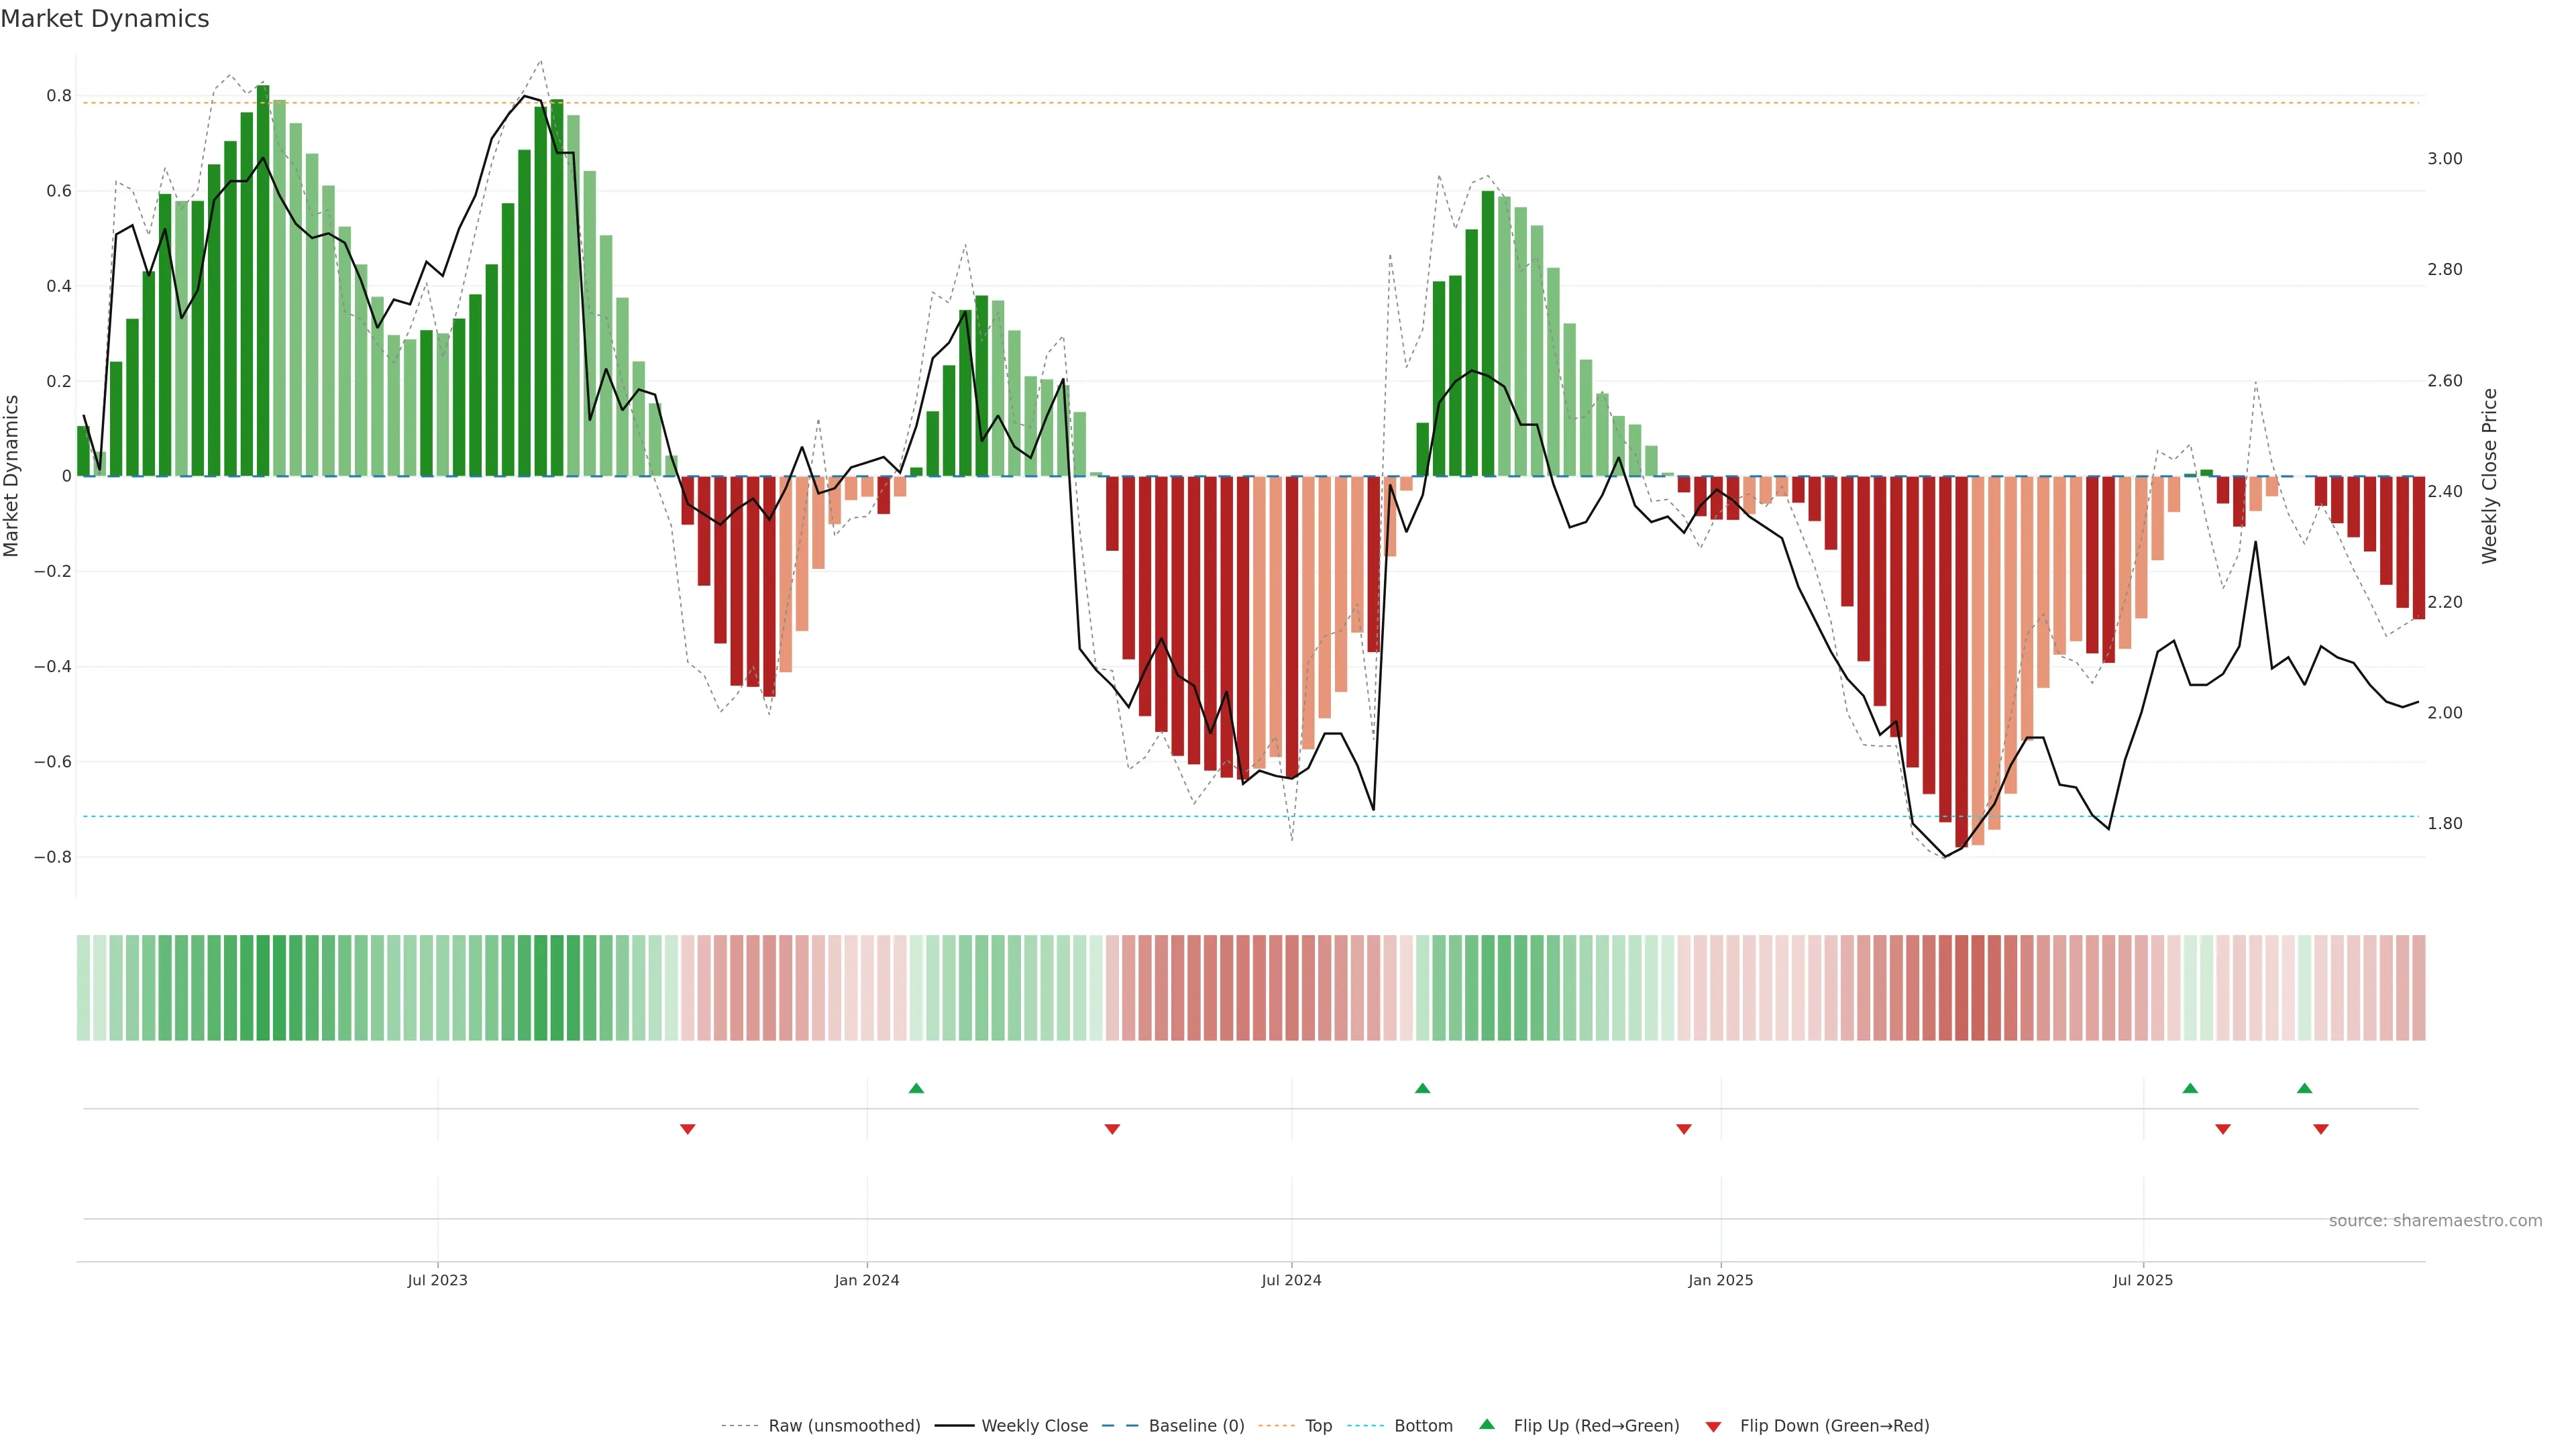Click the first red flip-down triangle after Jul 2023
The image size is (2576, 1449).
[x=687, y=1129]
